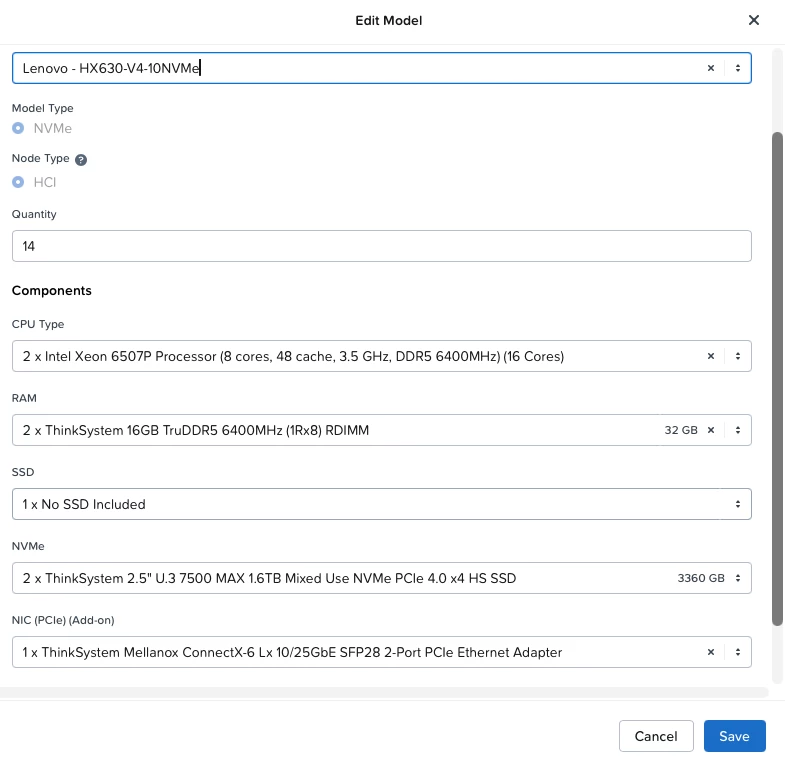Click the Cancel button
This screenshot has width=785, height=761.
coord(656,736)
